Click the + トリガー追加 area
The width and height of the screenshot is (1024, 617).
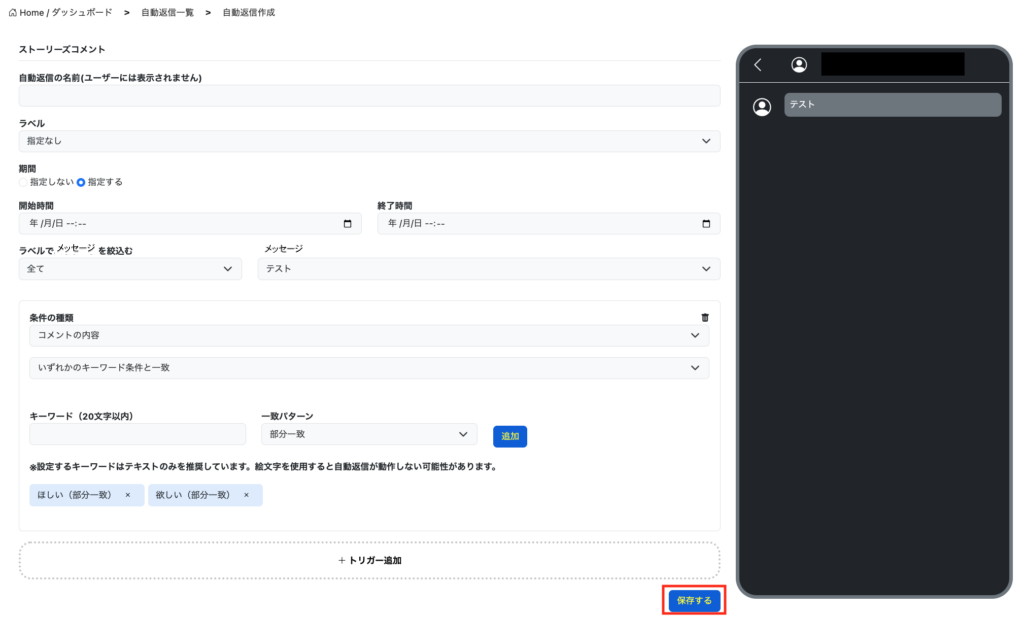[369, 560]
